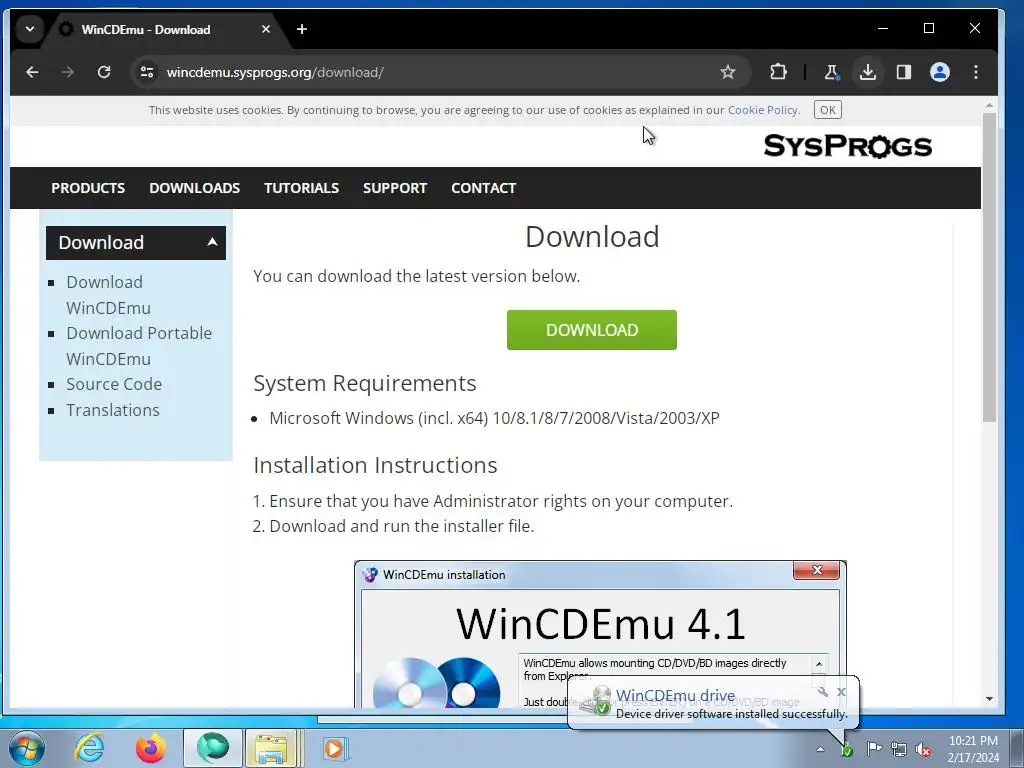The height and width of the screenshot is (768, 1024).
Task: Open the green globe browser taskbar icon
Action: pyautogui.click(x=212, y=748)
